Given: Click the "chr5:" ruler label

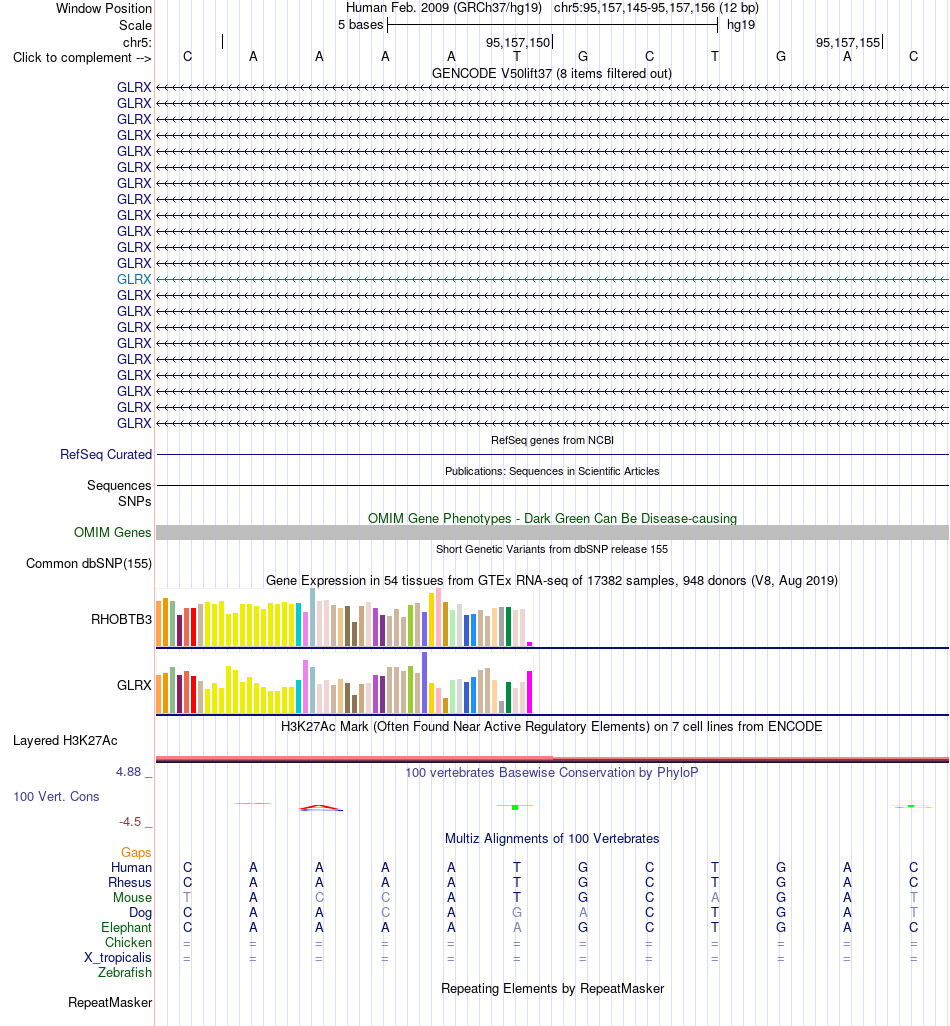Looking at the screenshot, I should [x=137, y=43].
